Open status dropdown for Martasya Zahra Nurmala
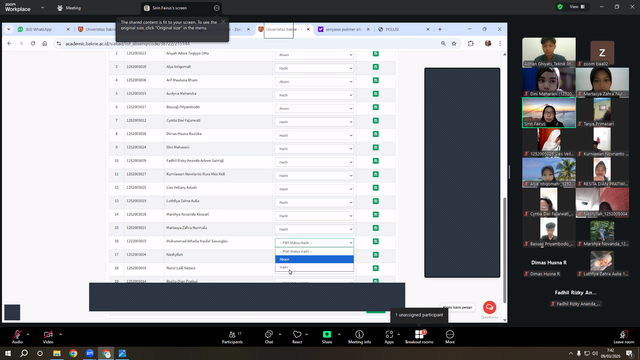Screen dimensions: 640x360 (314, 229)
